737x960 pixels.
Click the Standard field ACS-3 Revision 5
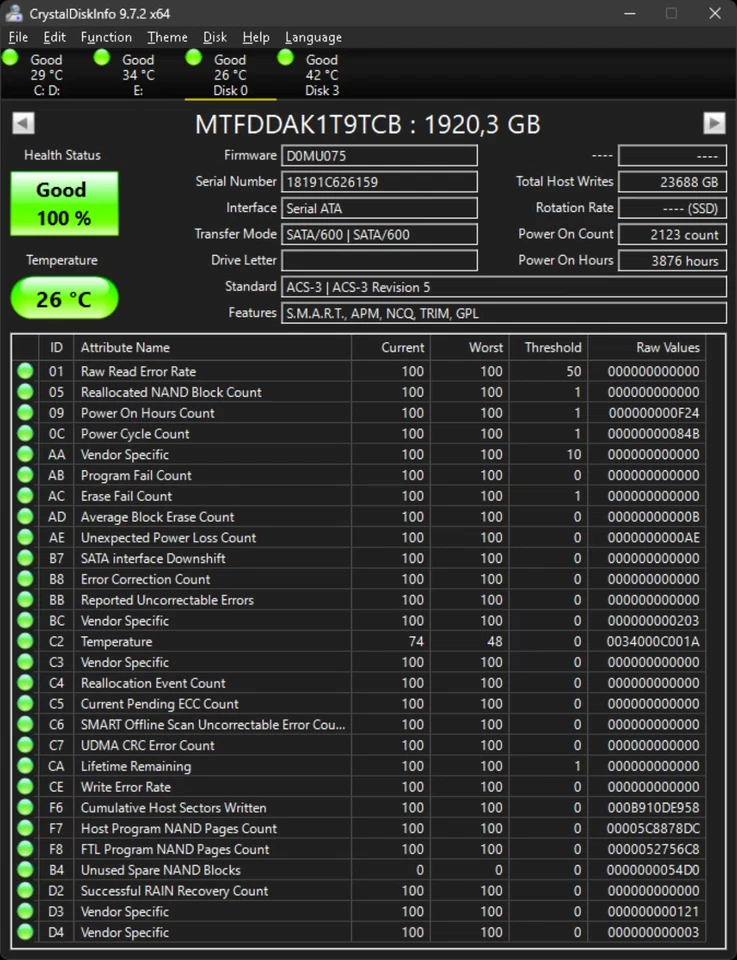504,287
